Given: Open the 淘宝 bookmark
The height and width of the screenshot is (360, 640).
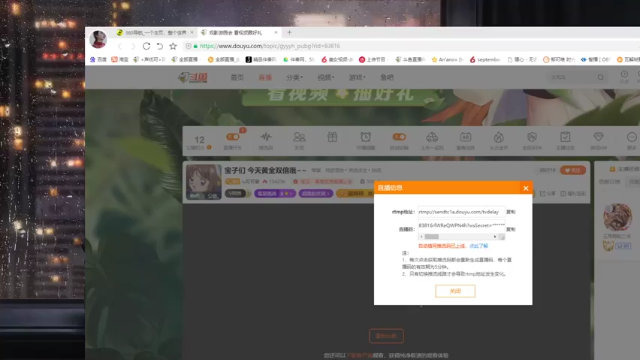Looking at the screenshot, I should pos(120,60).
